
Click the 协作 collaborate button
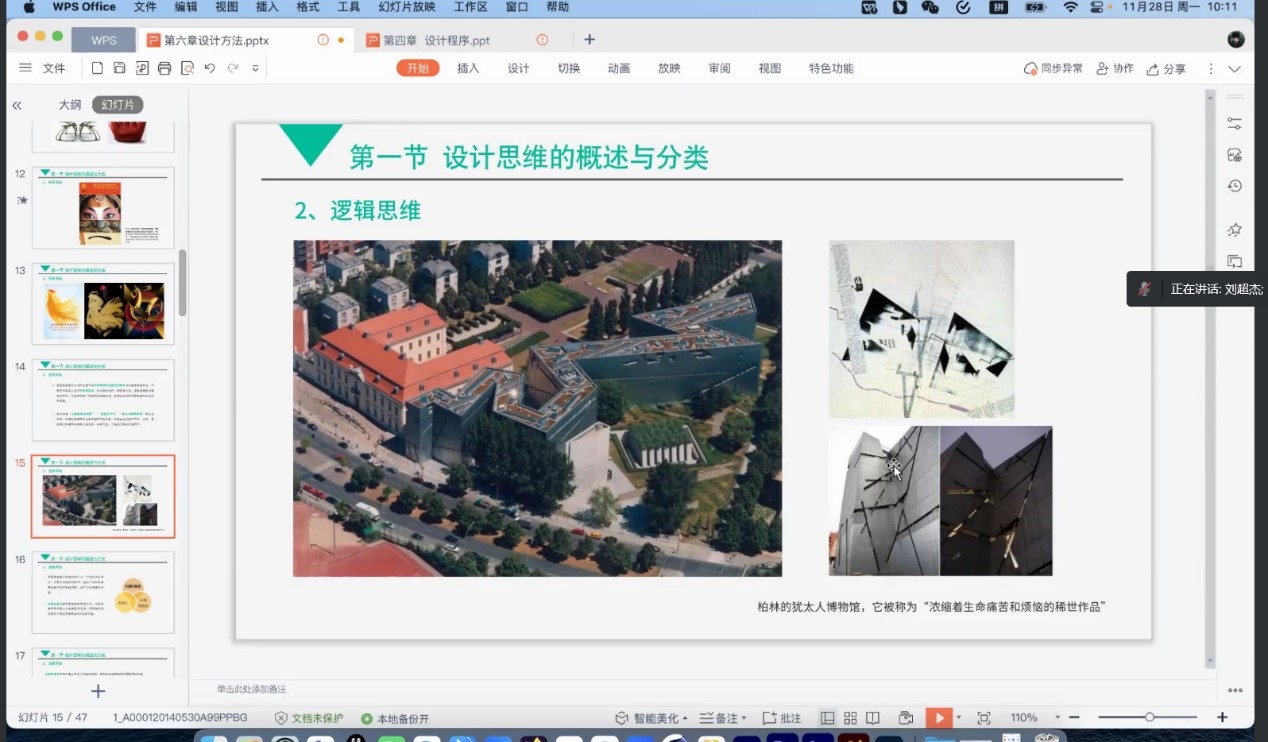click(1115, 68)
